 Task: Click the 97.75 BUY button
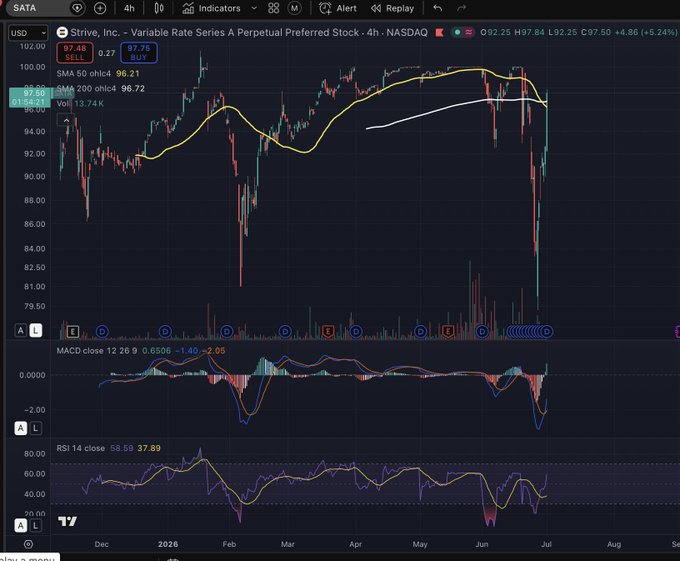139,53
